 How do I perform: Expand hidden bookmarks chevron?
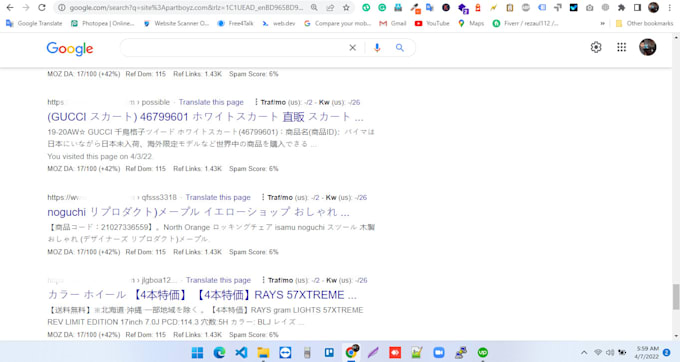(x=602, y=23)
